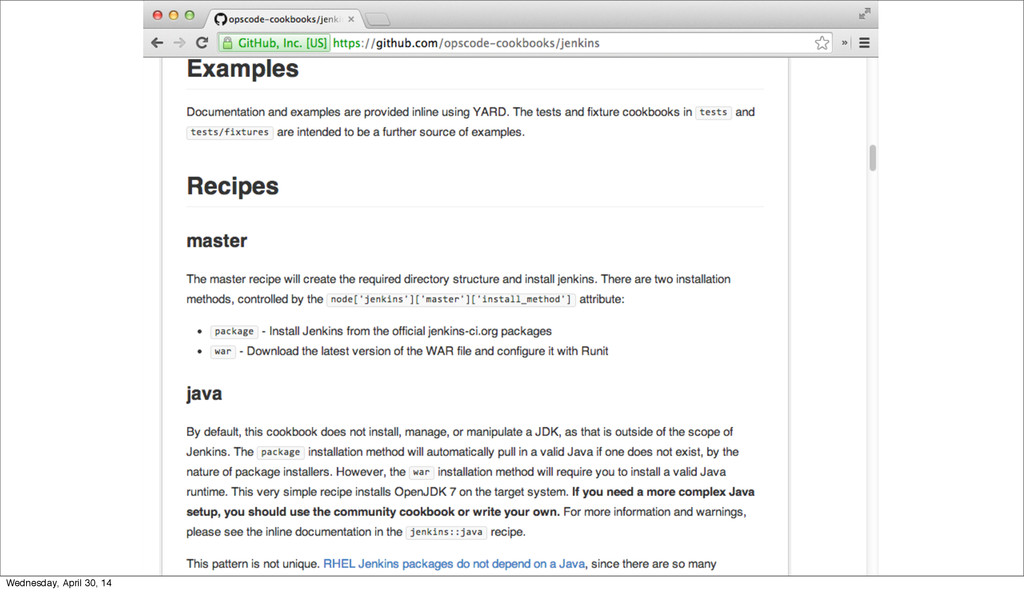The height and width of the screenshot is (592, 1024).
Task: Select the opscode-cookbooks/jenkins tab
Action: (x=285, y=19)
